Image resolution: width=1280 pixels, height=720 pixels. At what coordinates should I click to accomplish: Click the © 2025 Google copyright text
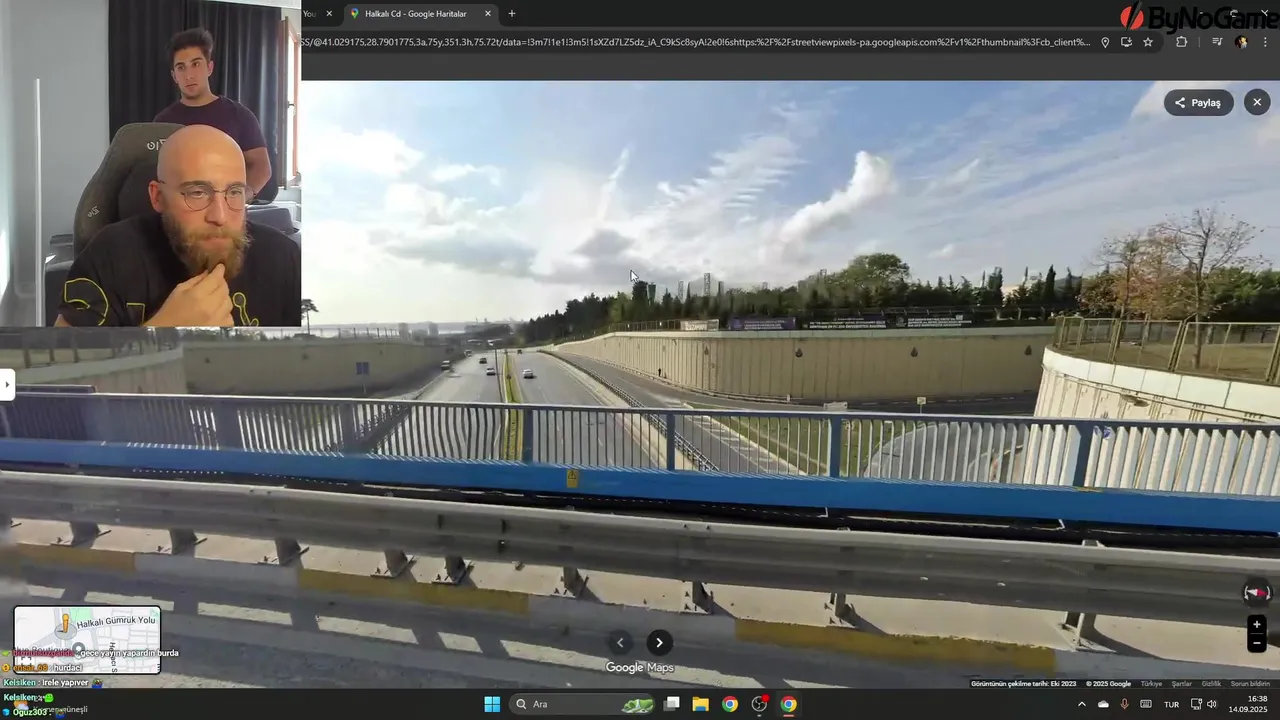1107,684
